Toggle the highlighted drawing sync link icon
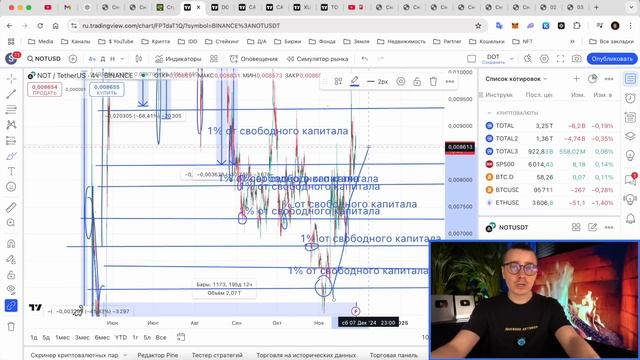This screenshot has height=360, width=640. pos(11,305)
